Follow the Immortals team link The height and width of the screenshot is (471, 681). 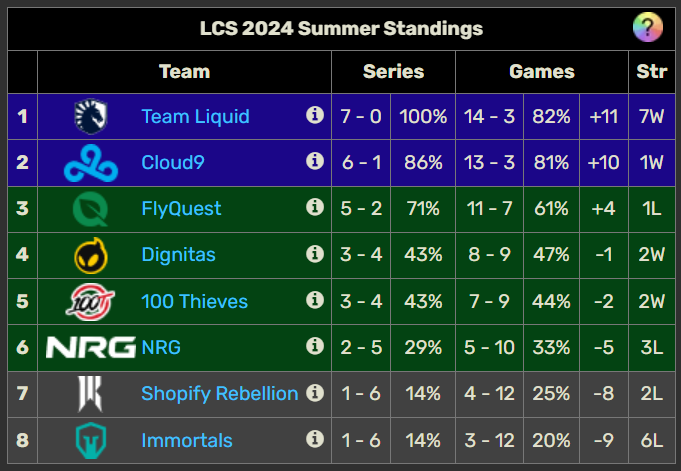[x=187, y=440]
